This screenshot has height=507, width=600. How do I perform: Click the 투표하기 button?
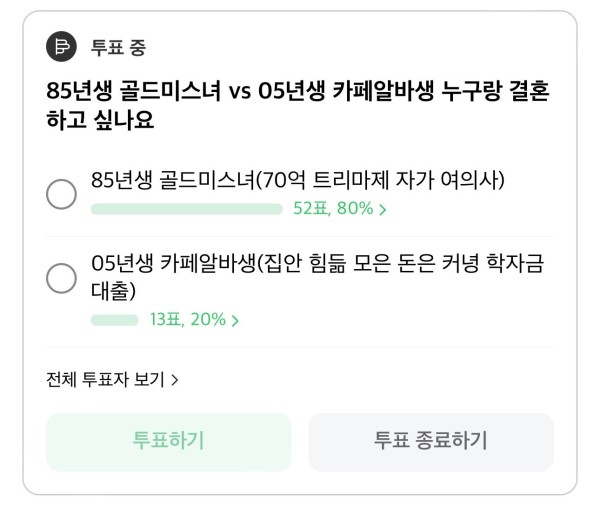click(168, 442)
